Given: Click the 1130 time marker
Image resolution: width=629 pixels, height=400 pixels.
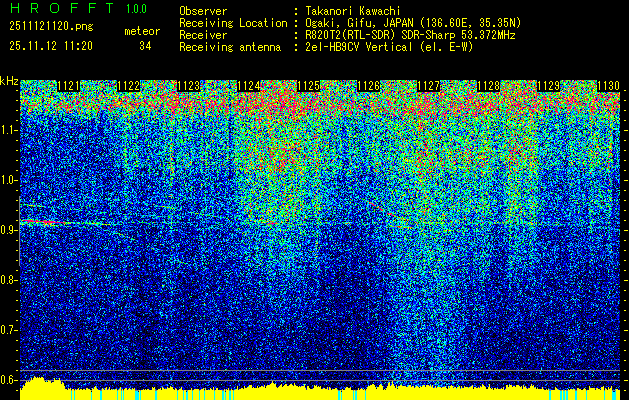Looking at the screenshot, I should [608, 87].
